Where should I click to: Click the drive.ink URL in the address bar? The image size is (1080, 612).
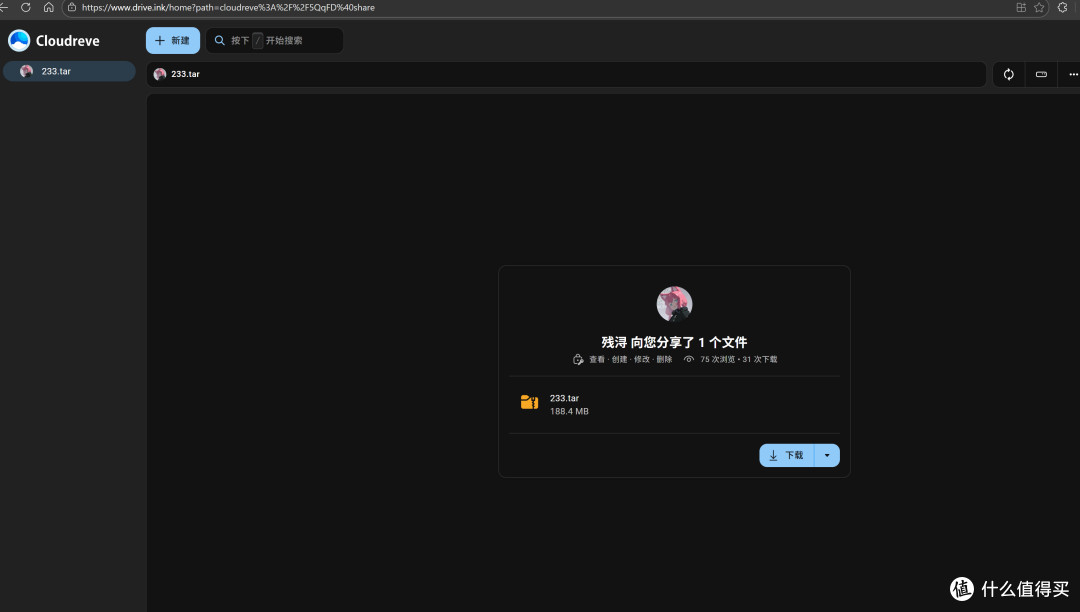tap(228, 8)
